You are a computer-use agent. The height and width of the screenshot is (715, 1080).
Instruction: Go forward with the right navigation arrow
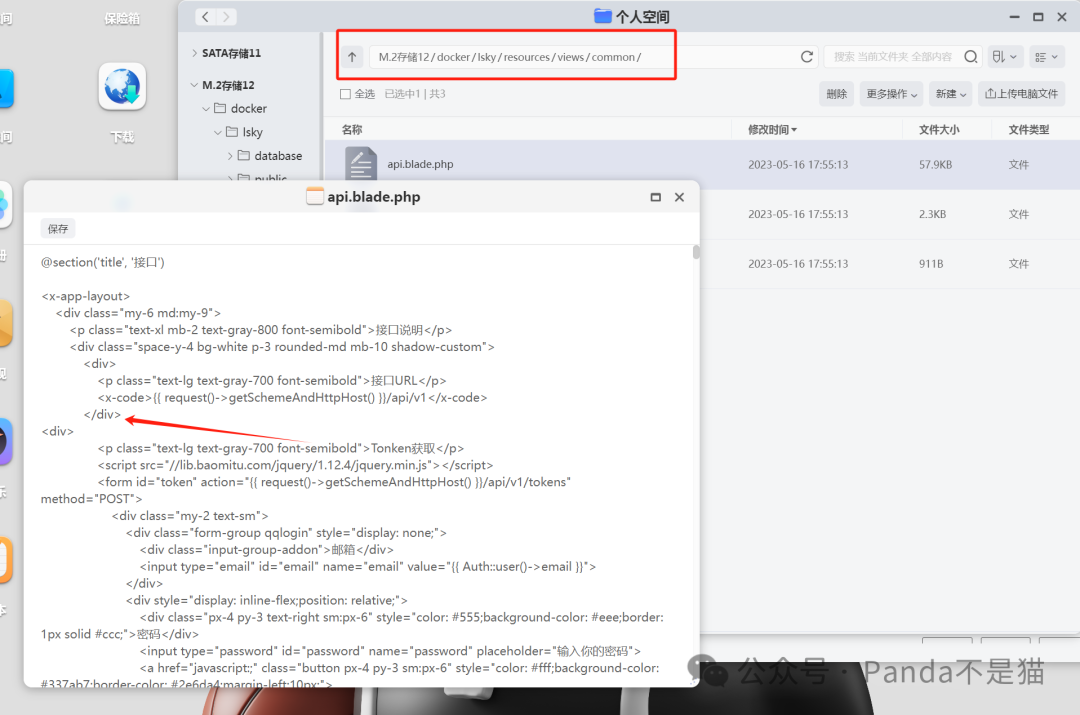point(226,17)
